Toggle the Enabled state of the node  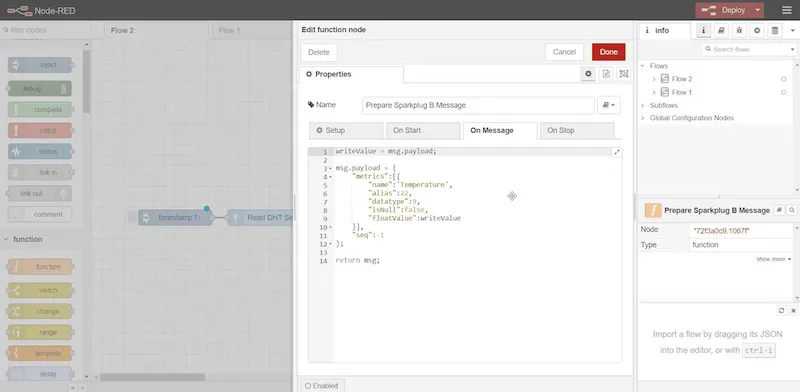point(321,386)
